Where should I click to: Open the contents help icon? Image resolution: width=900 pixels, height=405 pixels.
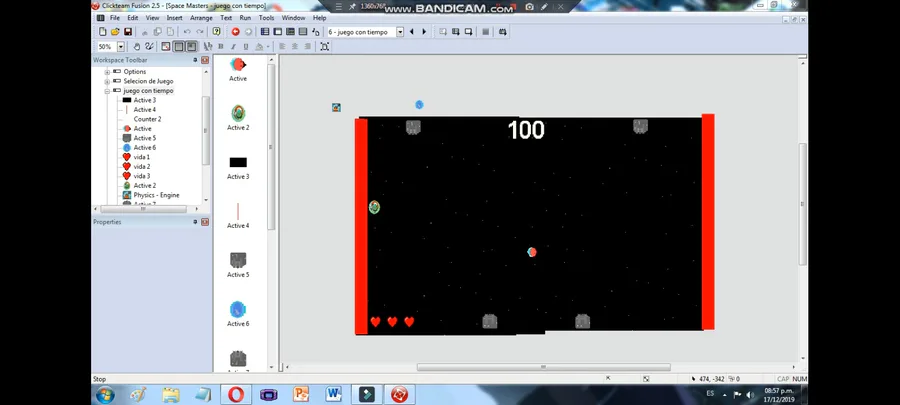tap(216, 32)
